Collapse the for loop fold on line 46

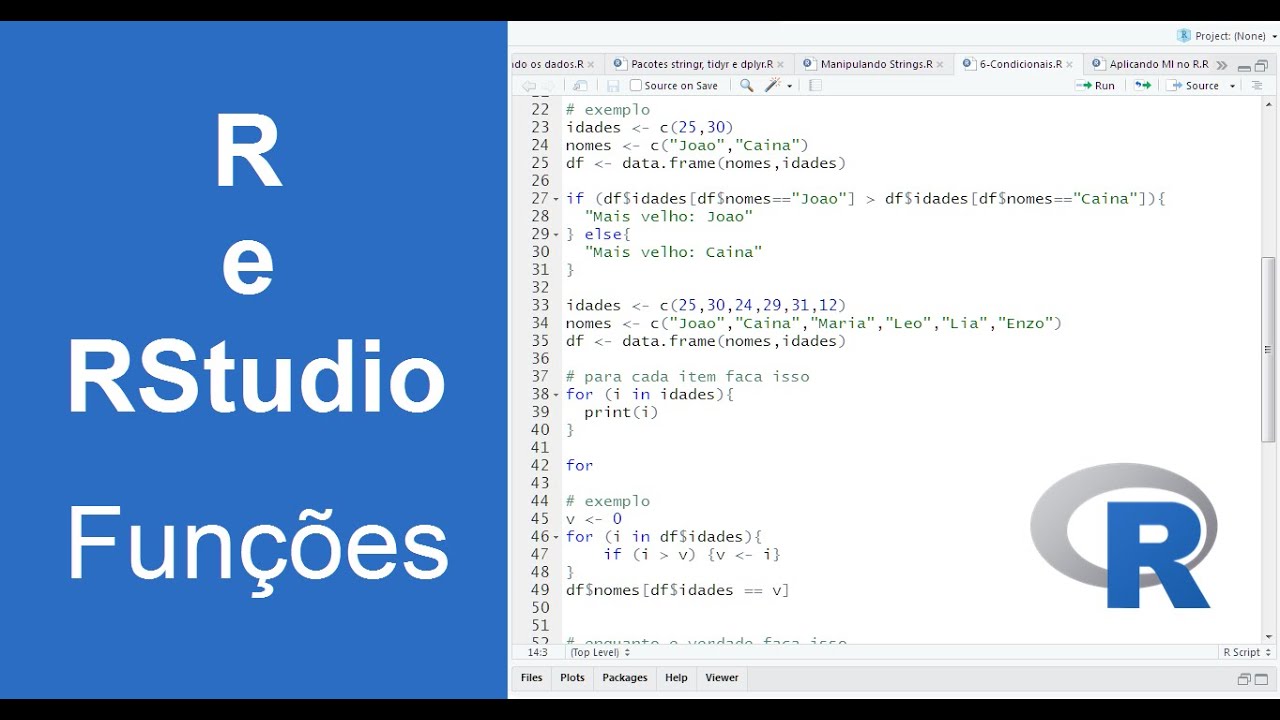pos(556,537)
